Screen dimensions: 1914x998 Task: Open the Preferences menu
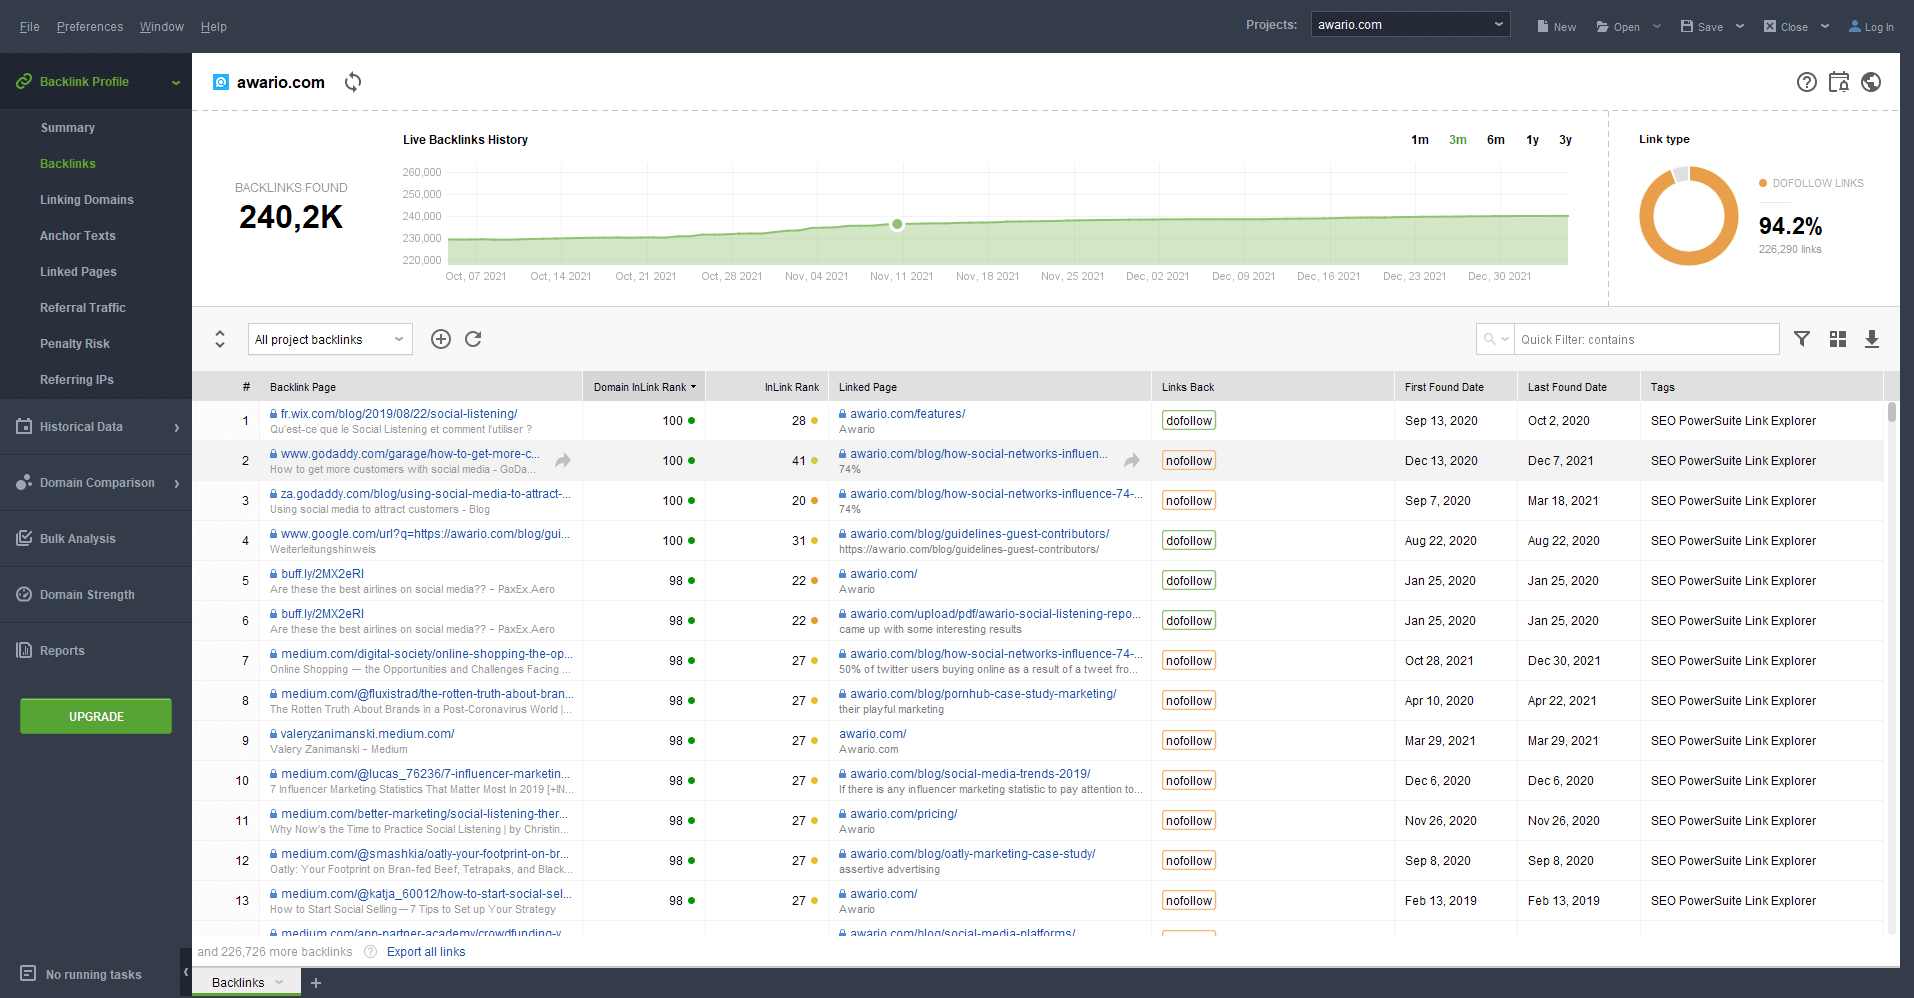[90, 26]
